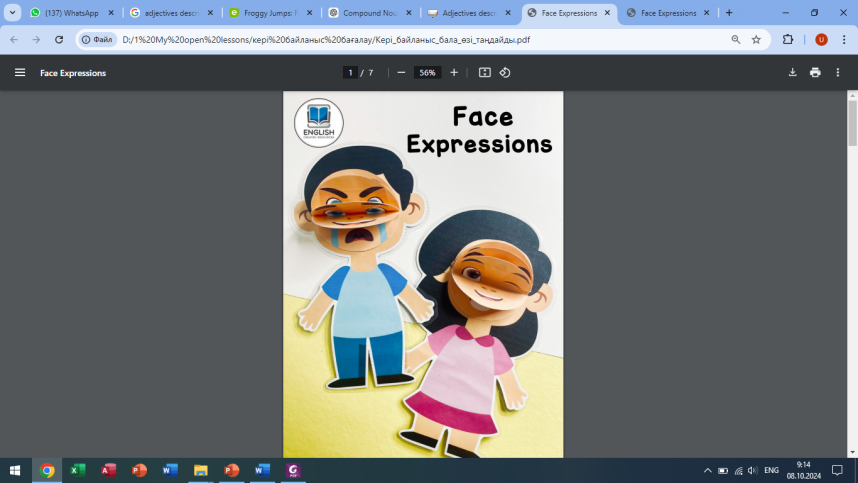Switch the ENG input language indicator
This screenshot has height=483, width=858.
772,470
